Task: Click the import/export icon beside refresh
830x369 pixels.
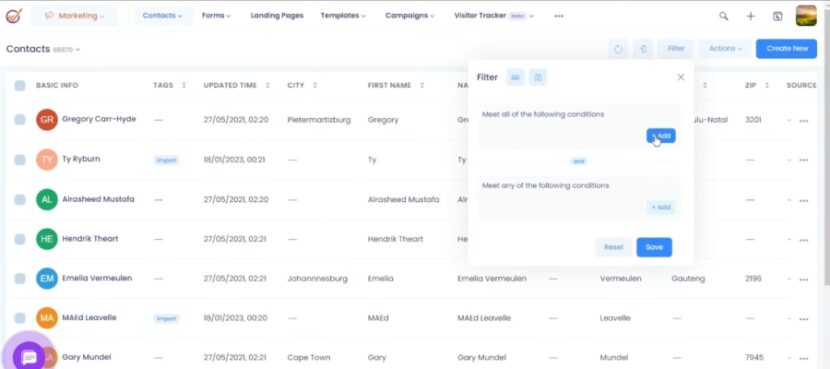Action: coord(644,49)
